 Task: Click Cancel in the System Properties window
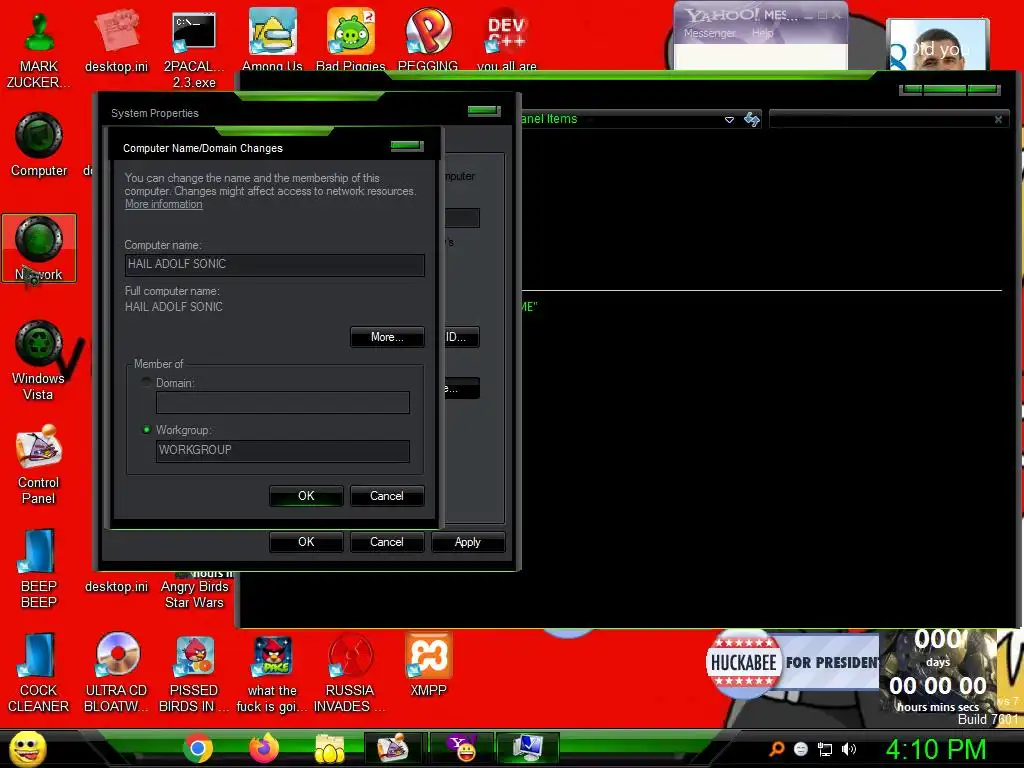387,542
